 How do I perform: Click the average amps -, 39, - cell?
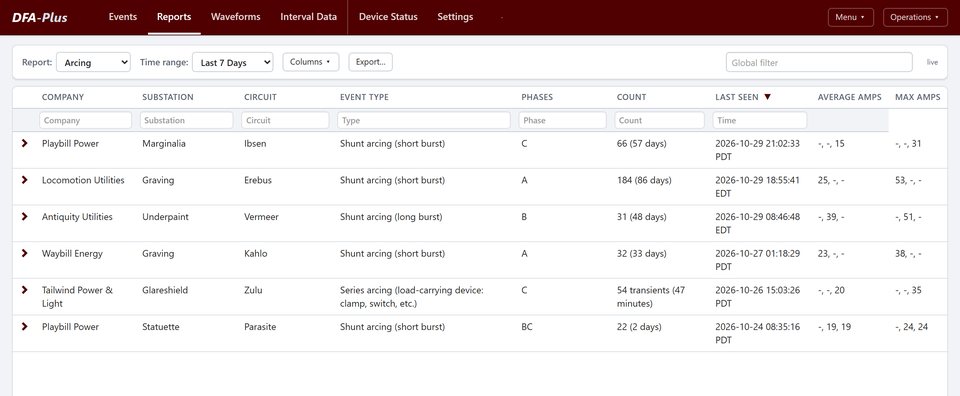[x=831, y=217]
